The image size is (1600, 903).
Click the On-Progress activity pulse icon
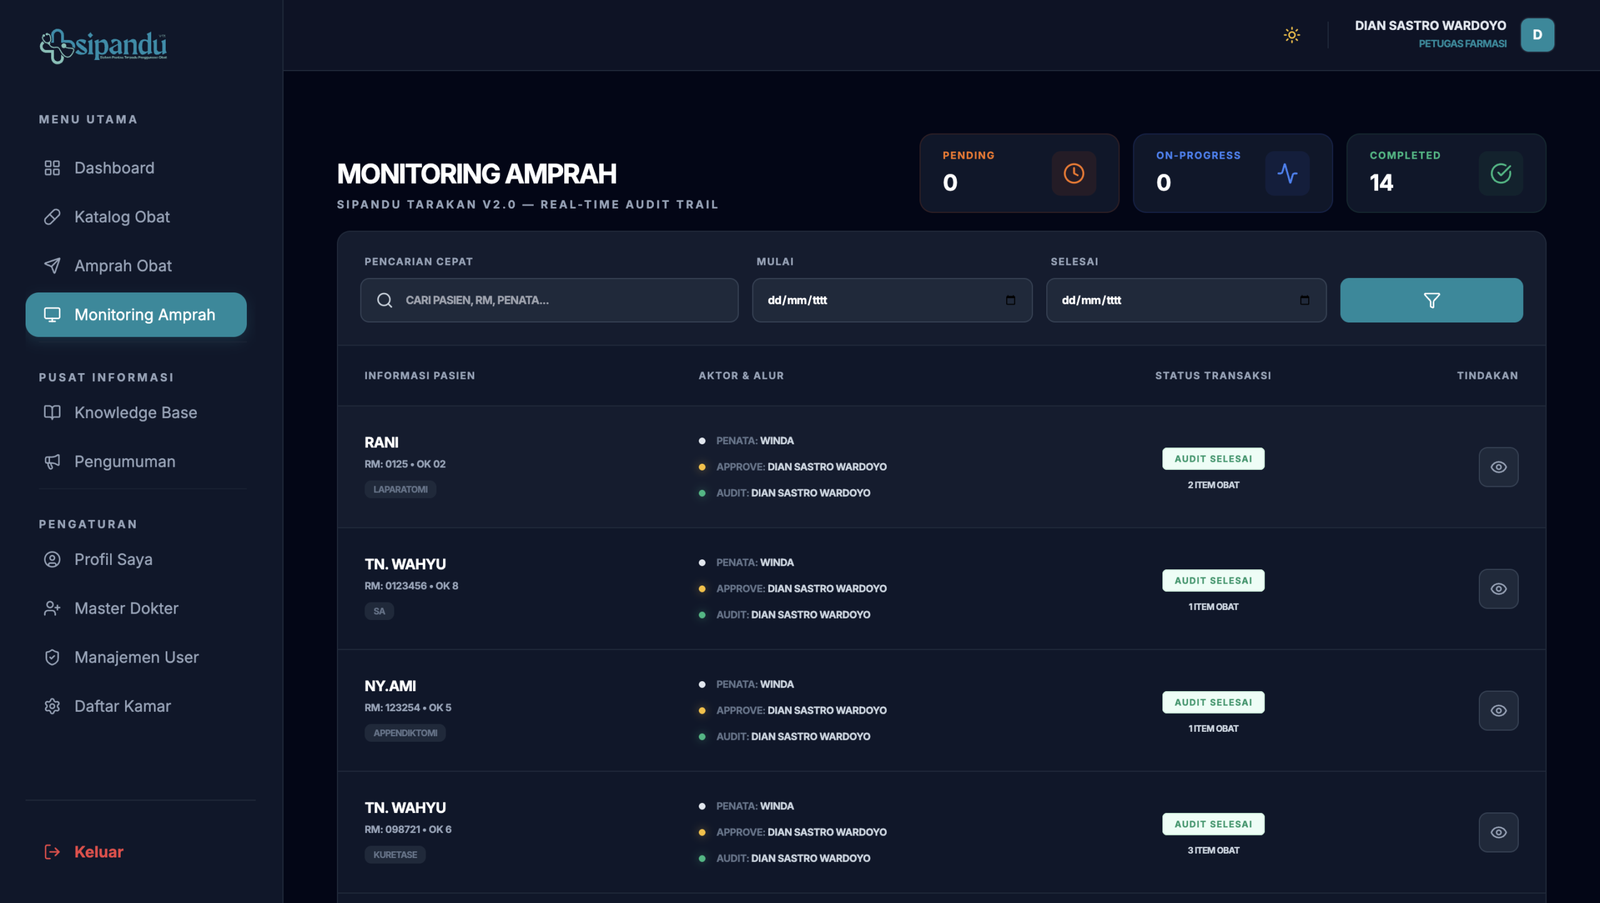click(x=1287, y=174)
